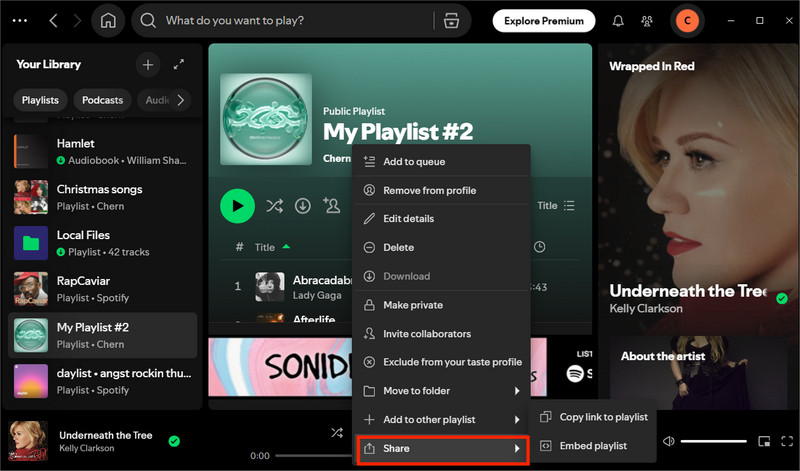Open the Browse icon in search bar
The image size is (800, 471).
point(451,20)
